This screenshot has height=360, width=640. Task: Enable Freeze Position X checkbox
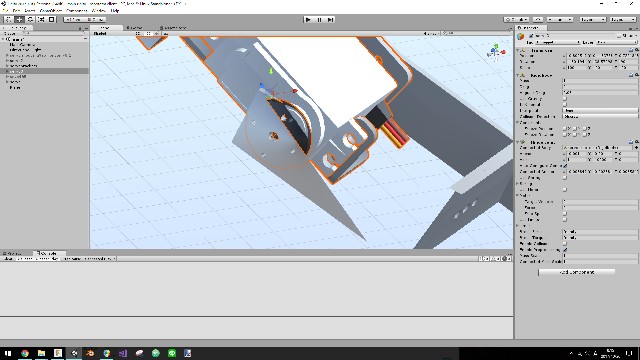click(565, 129)
